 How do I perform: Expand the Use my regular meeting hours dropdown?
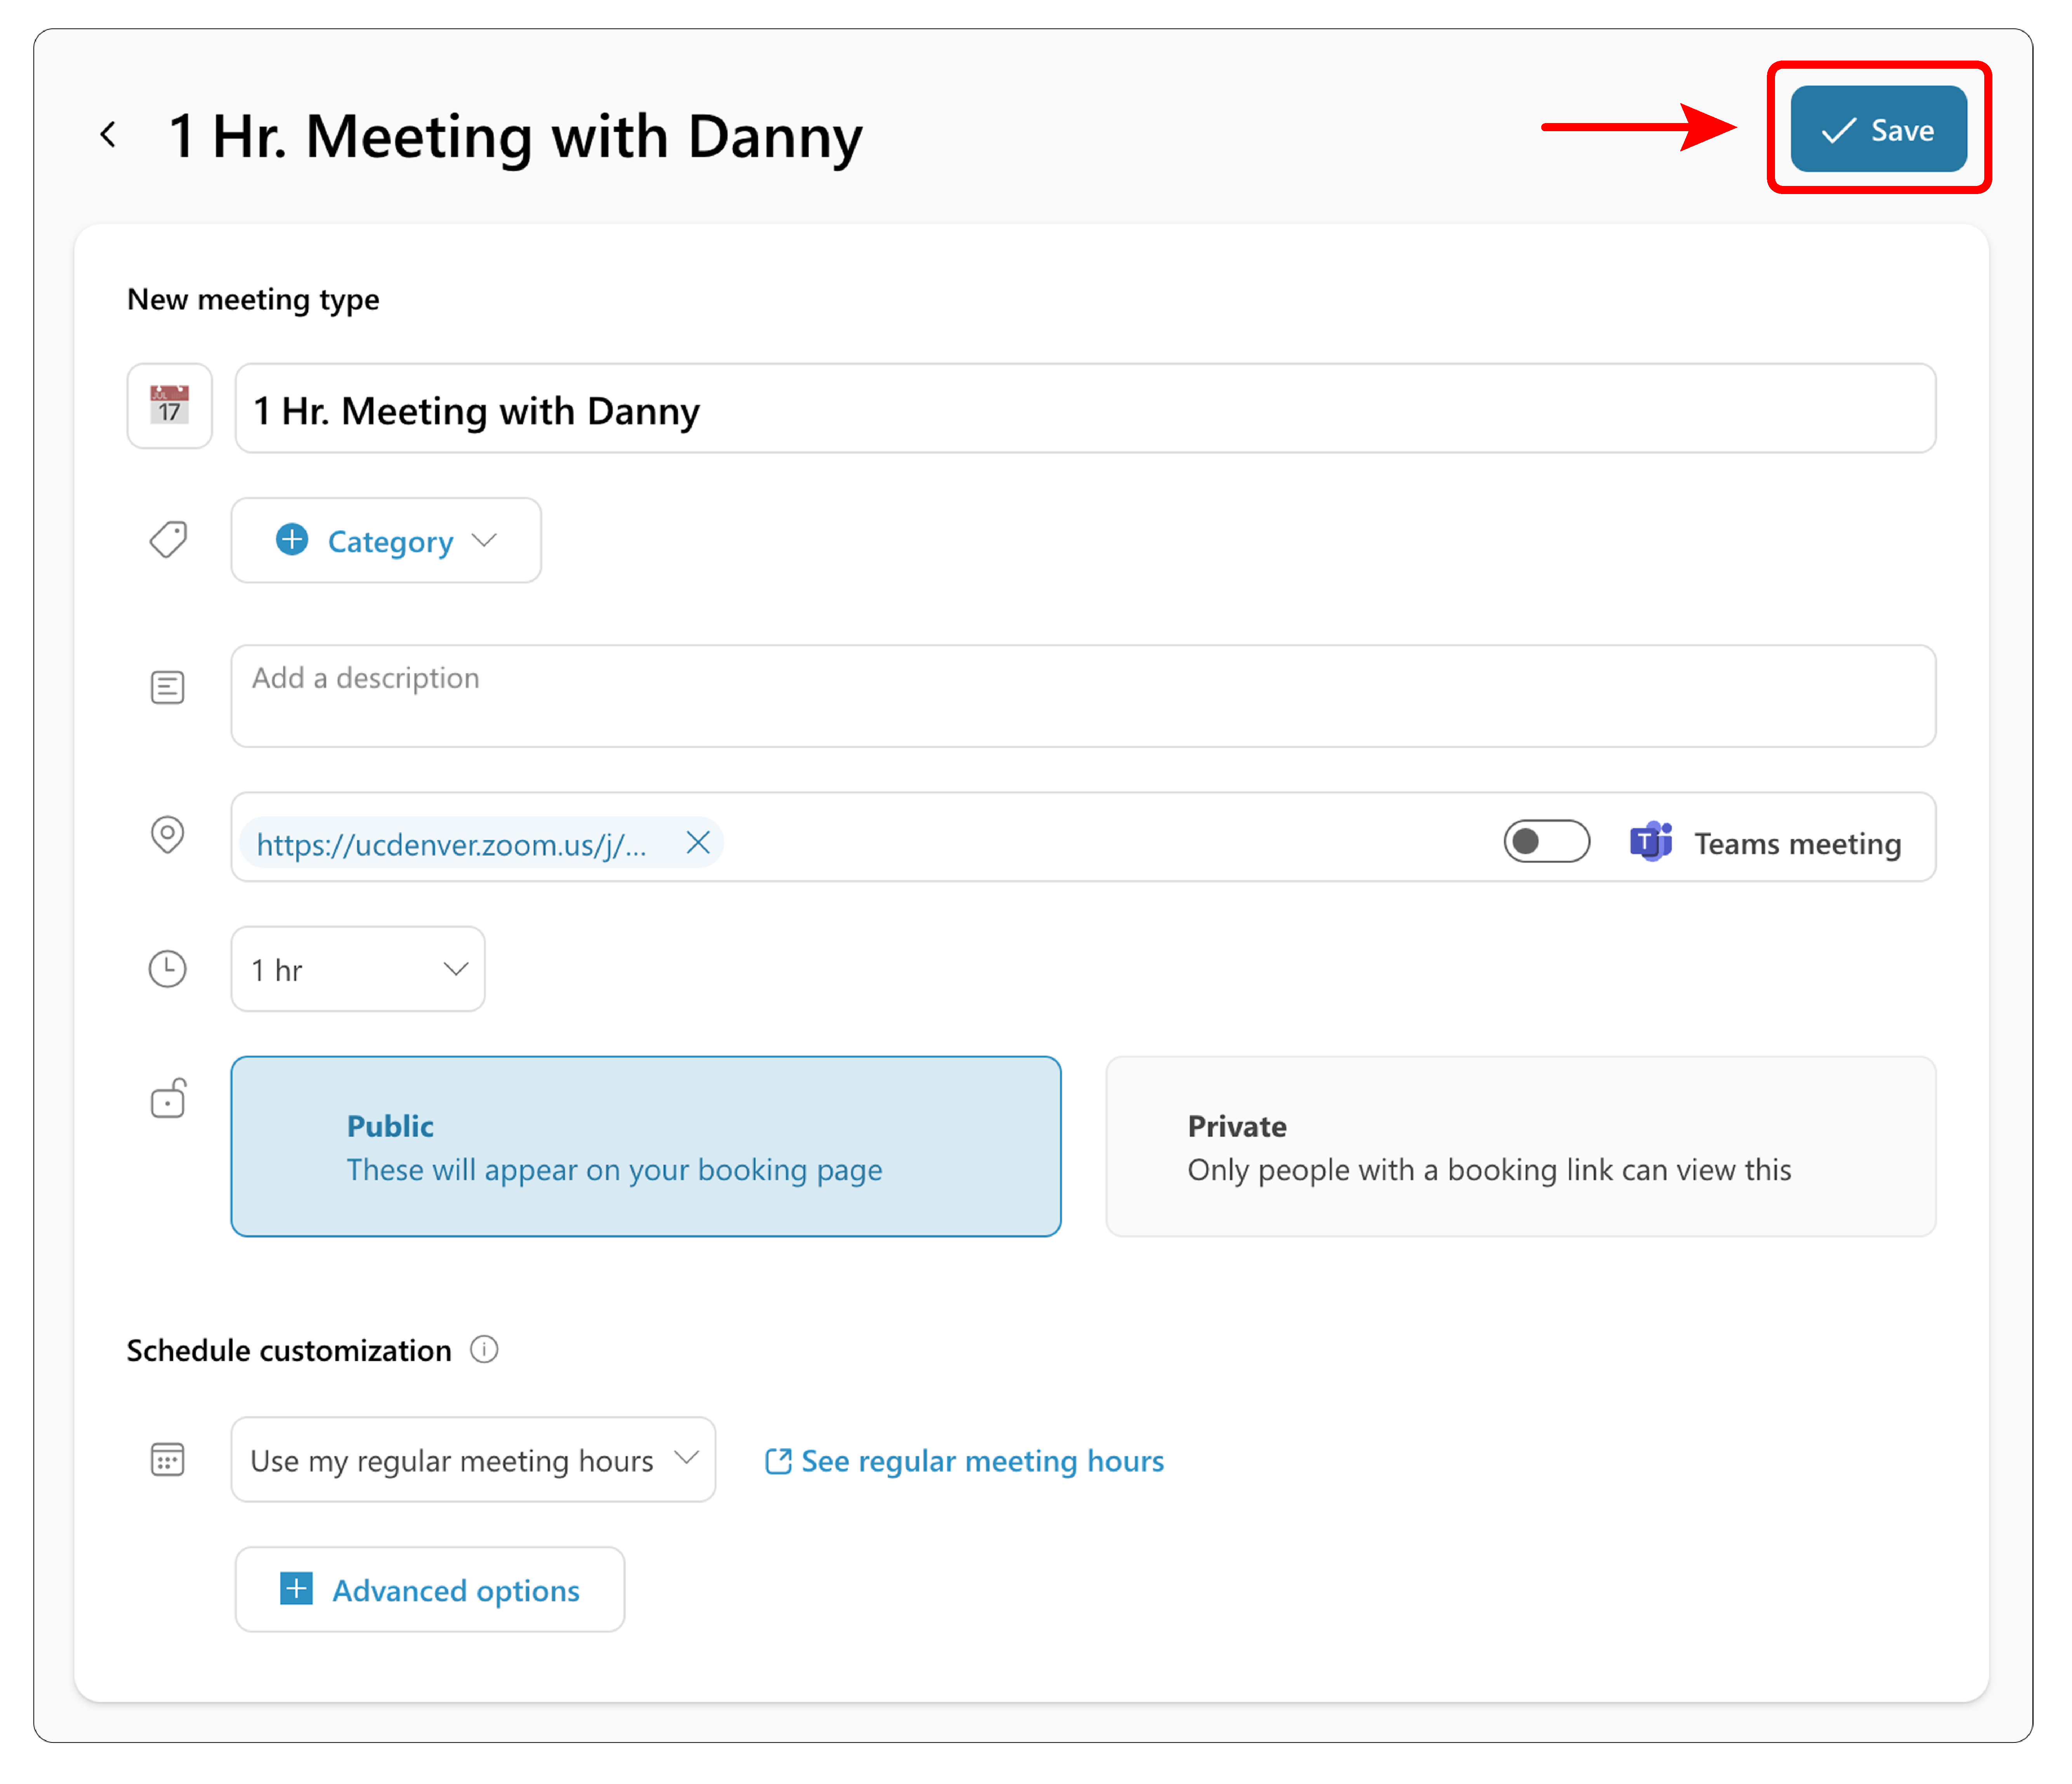coord(473,1460)
